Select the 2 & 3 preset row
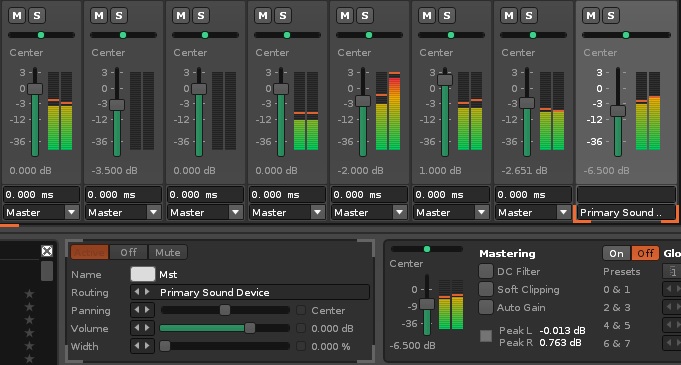 616,307
